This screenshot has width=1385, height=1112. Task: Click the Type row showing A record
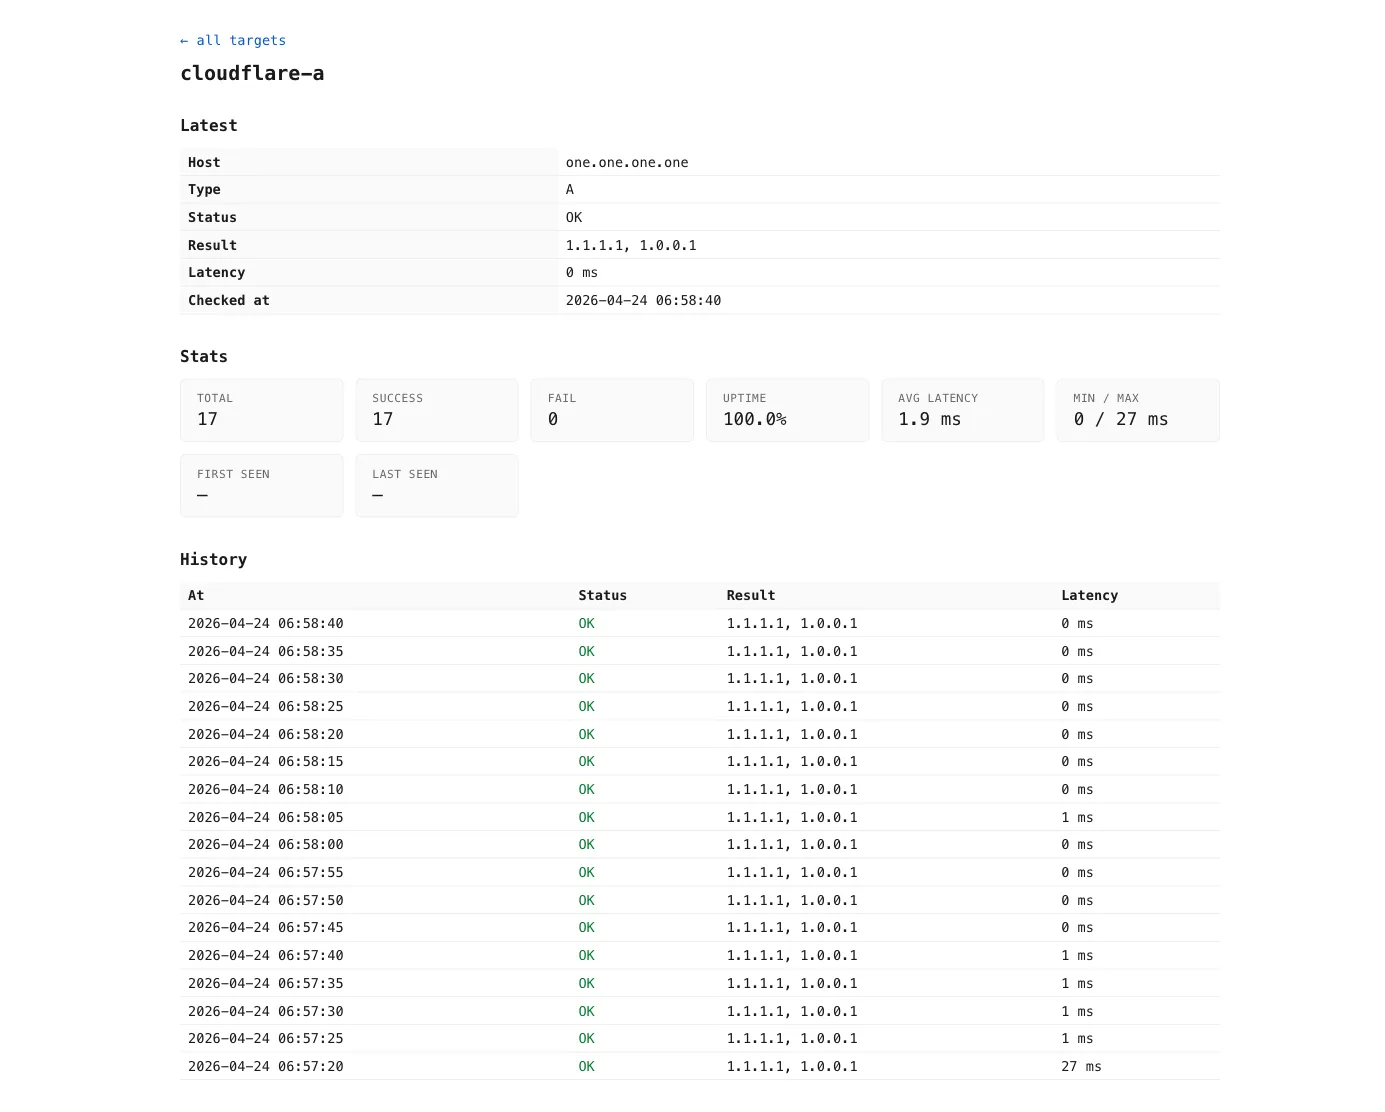(570, 189)
